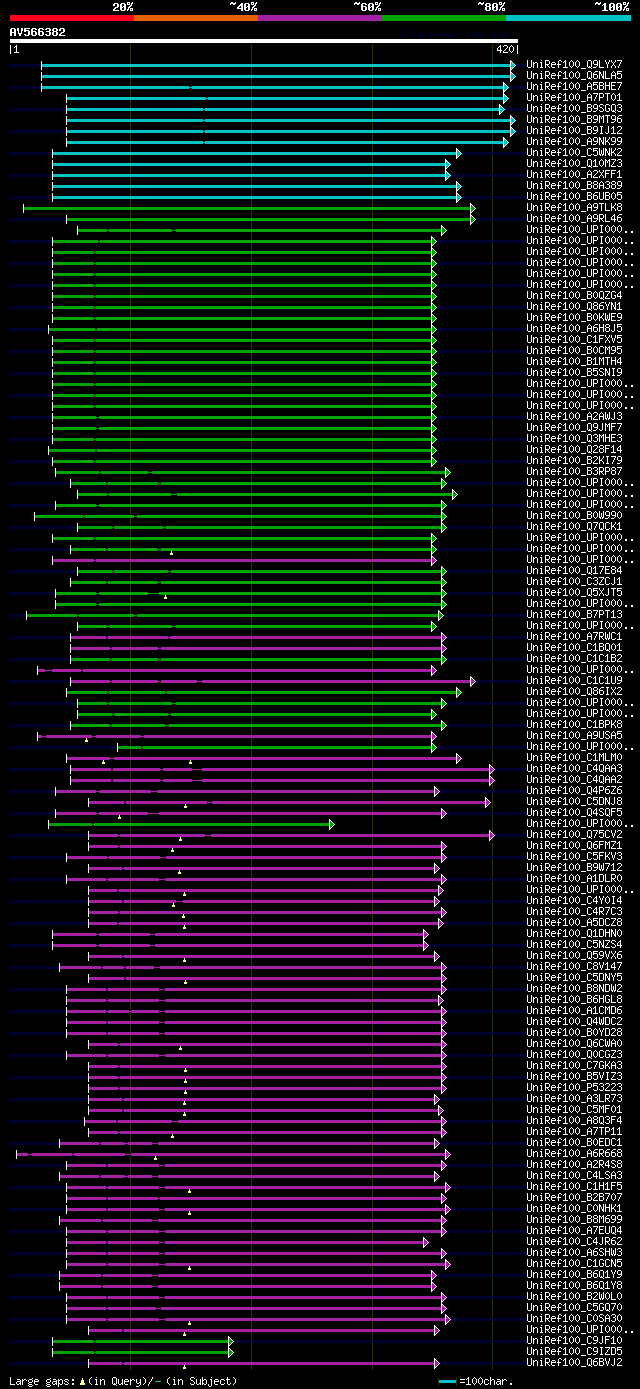Select hit label UniRef100_Q10MZ3
The height and width of the screenshot is (1389, 640).
point(574,163)
